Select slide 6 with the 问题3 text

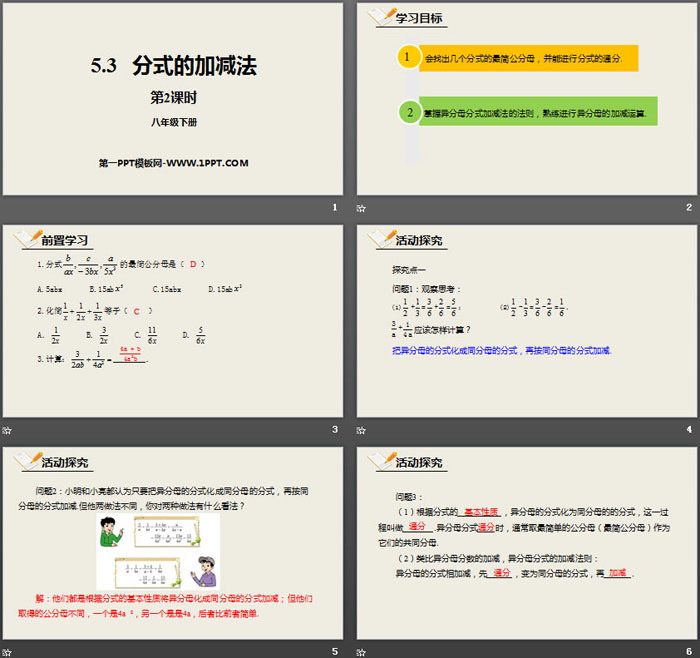527,542
